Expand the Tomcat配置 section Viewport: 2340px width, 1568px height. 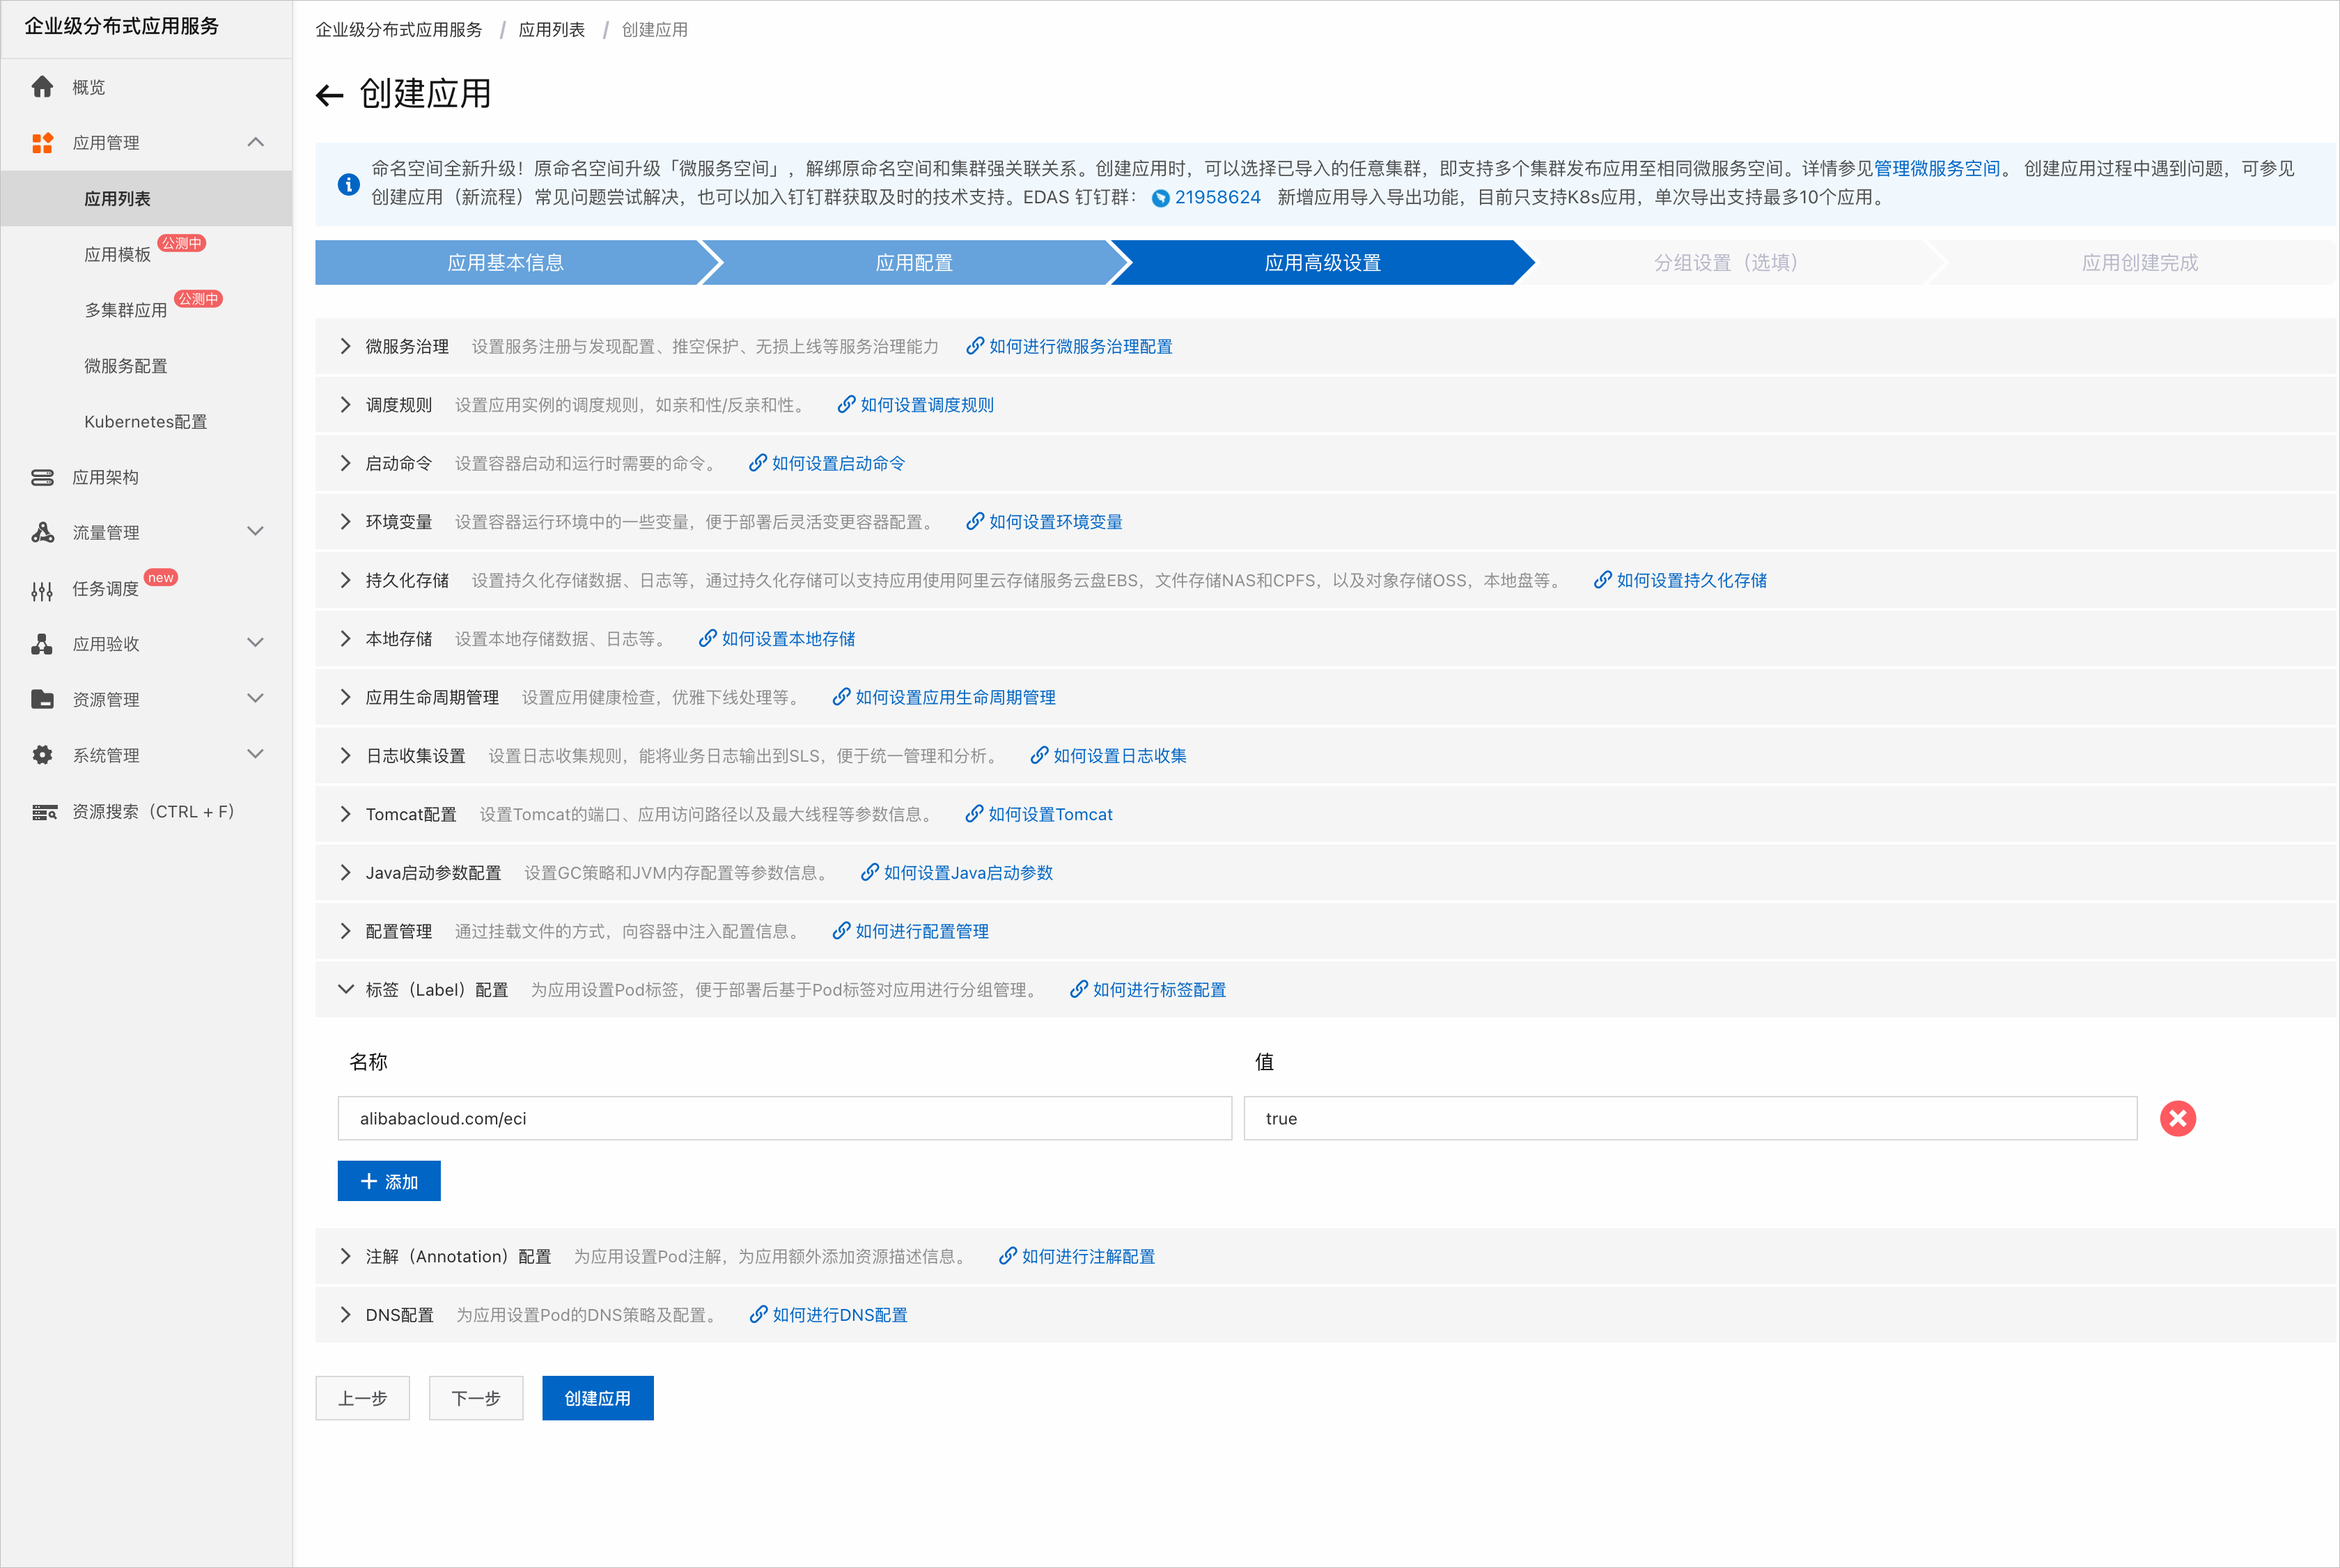345,814
